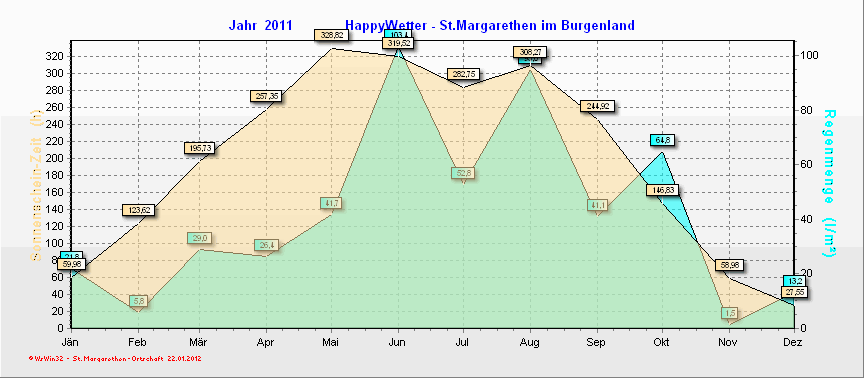Viewport: 864px width, 378px height.
Task: Select the Mai month axis label
Action: pyautogui.click(x=331, y=343)
